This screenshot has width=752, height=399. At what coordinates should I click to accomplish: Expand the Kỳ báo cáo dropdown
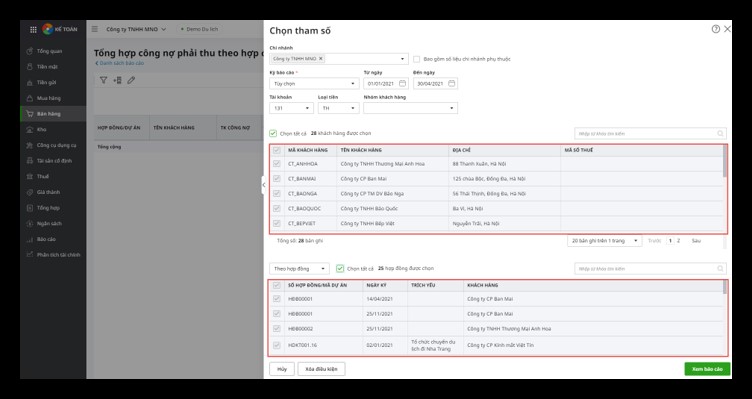coord(353,83)
